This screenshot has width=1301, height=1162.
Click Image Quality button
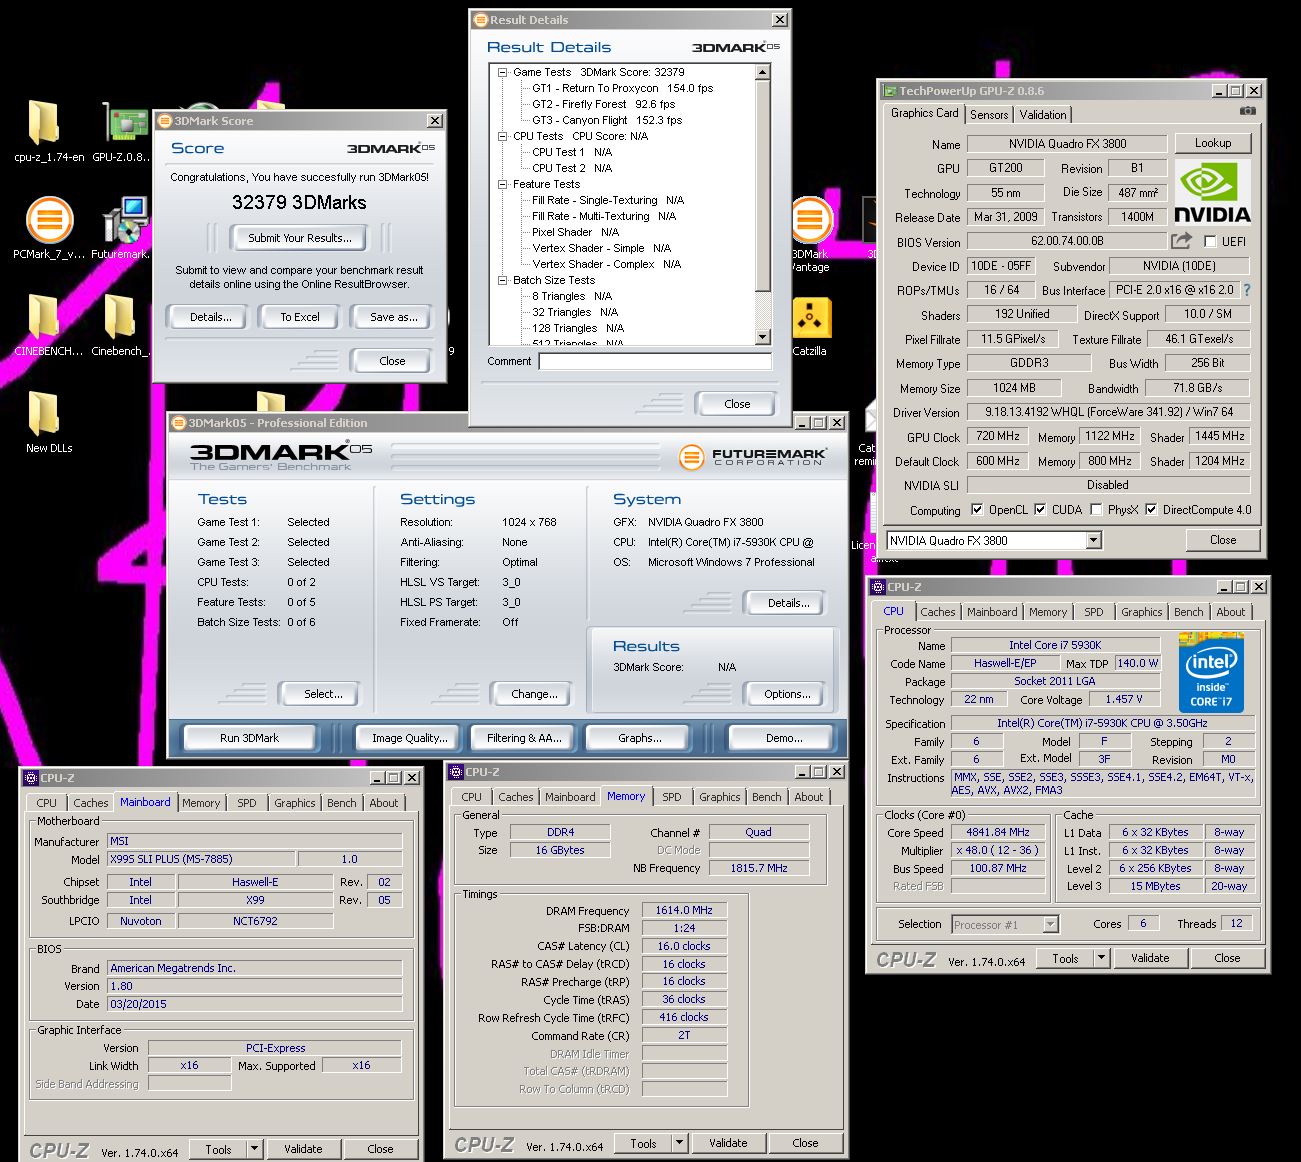pyautogui.click(x=409, y=738)
